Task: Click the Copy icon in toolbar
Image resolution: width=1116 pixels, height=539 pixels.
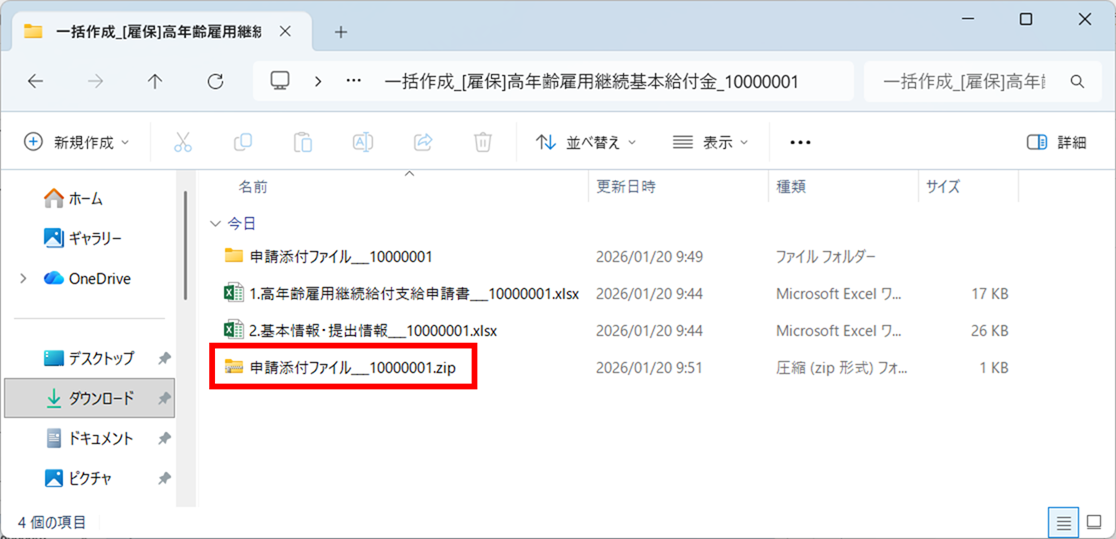Action: pos(243,142)
